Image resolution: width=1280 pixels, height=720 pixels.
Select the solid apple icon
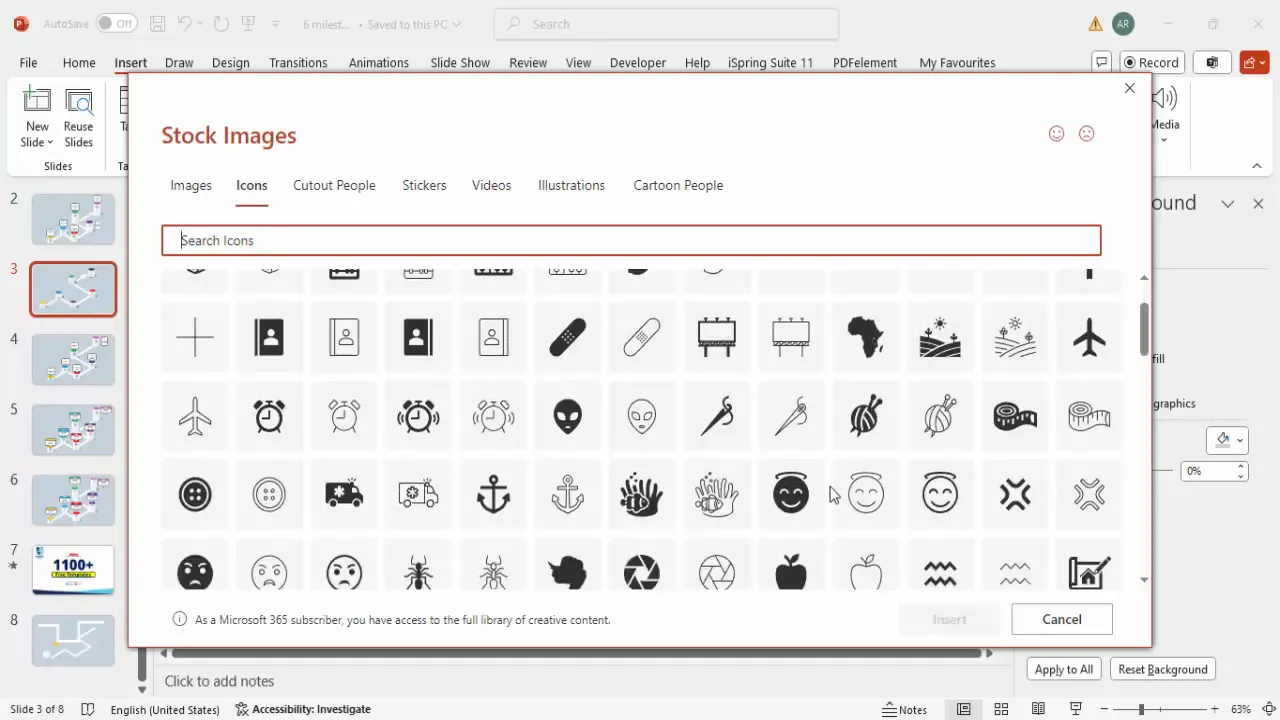point(791,572)
